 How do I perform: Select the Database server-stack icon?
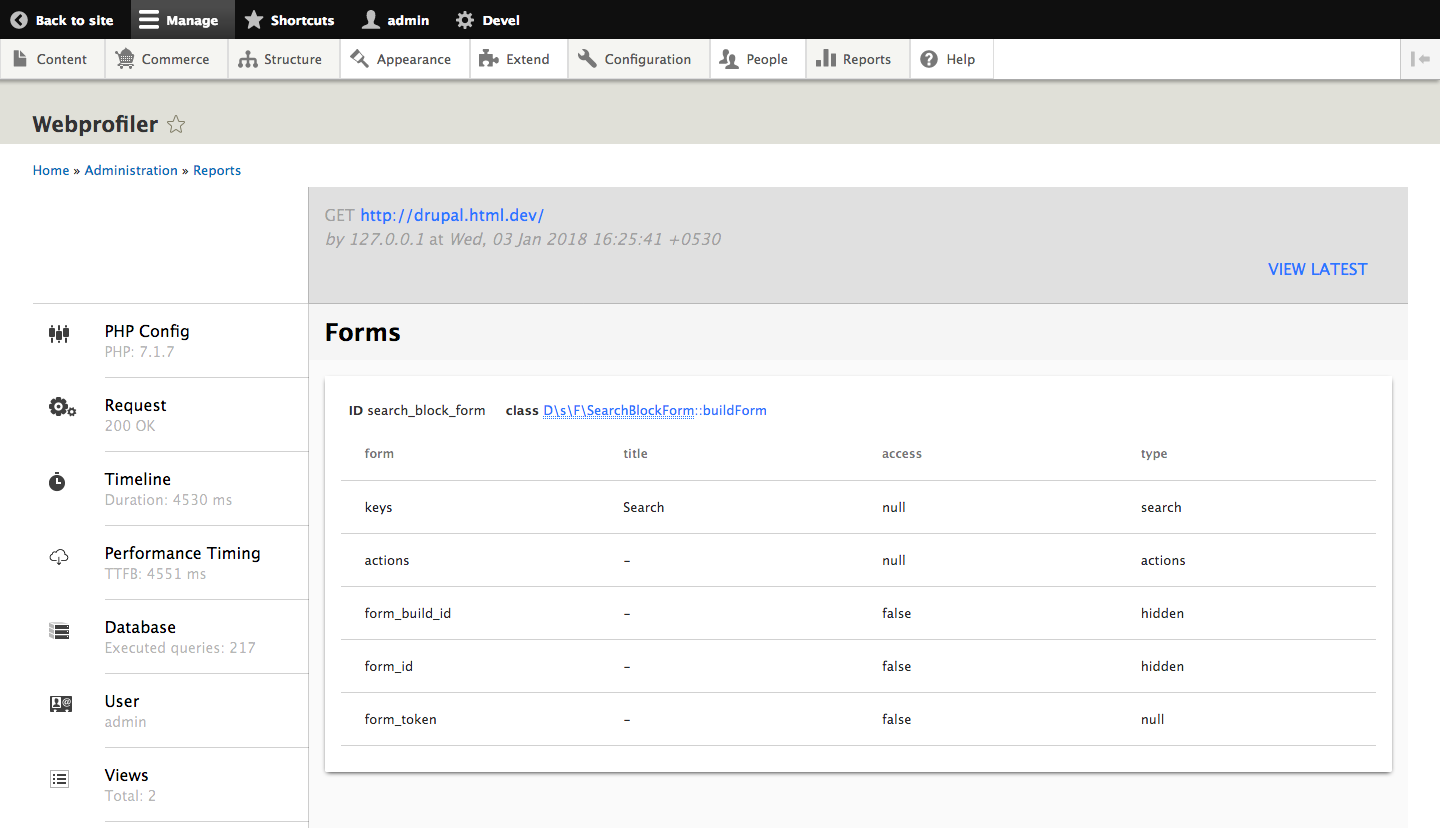[x=59, y=630]
